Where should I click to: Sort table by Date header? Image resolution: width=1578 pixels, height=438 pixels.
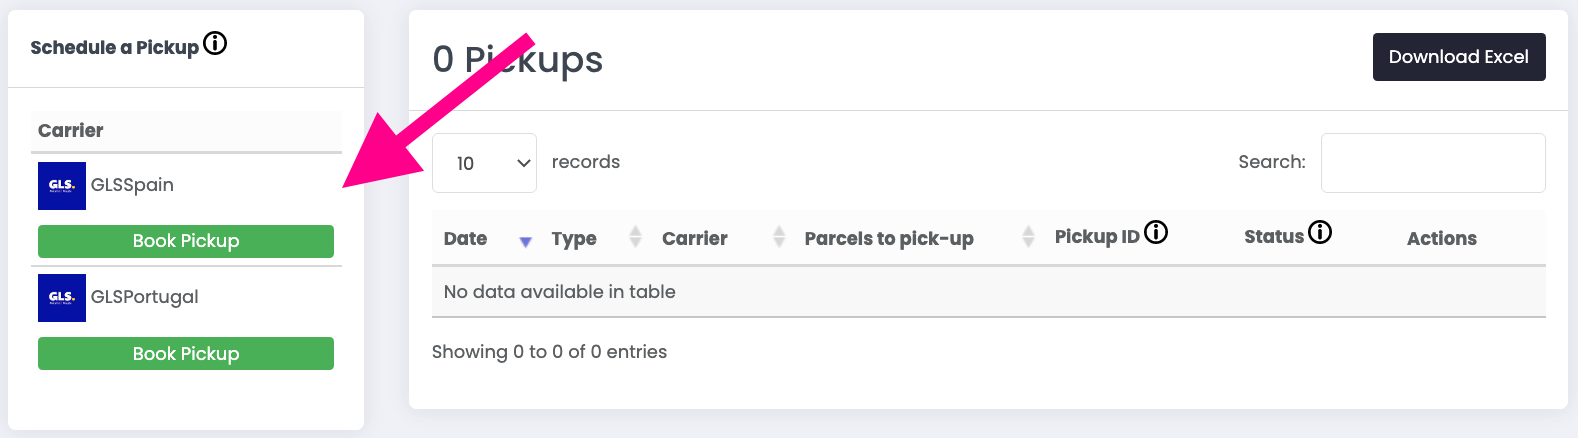pyautogui.click(x=465, y=239)
